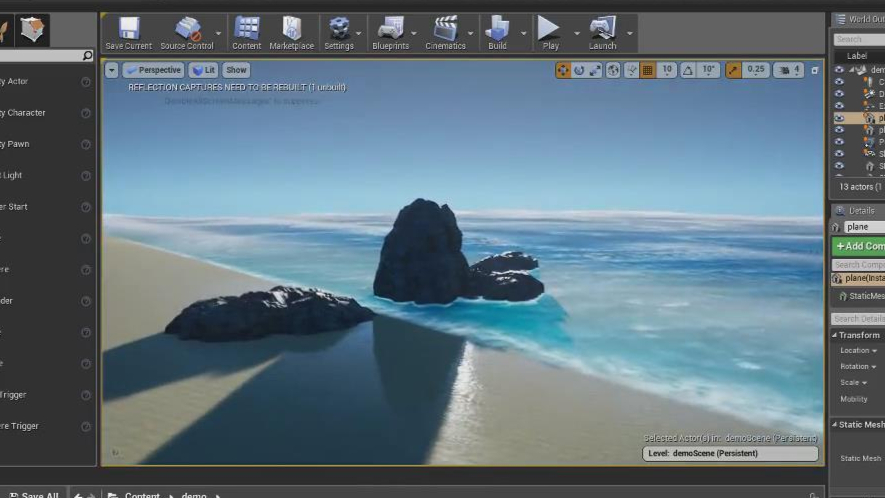The width and height of the screenshot is (885, 498).
Task: Select the Geometry (box) mode icon
Action: (32, 29)
